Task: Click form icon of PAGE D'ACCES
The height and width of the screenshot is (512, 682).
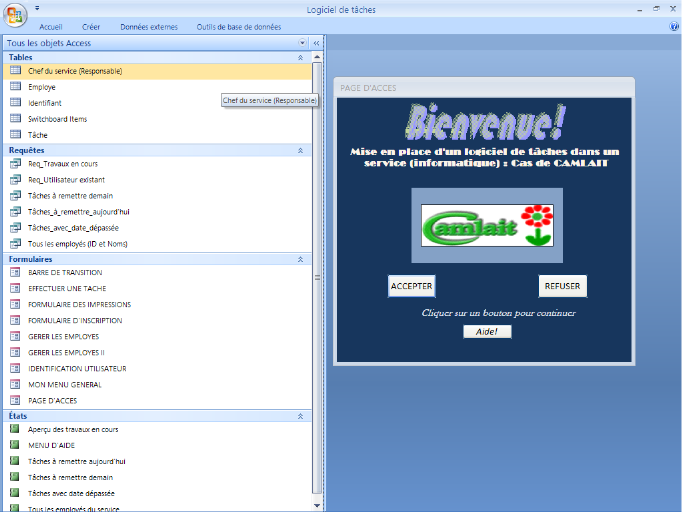Action: 15,400
